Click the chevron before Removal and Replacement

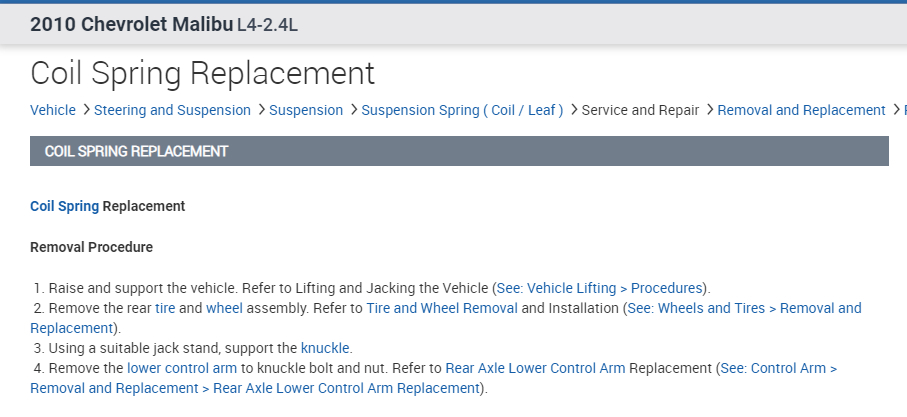coord(709,110)
